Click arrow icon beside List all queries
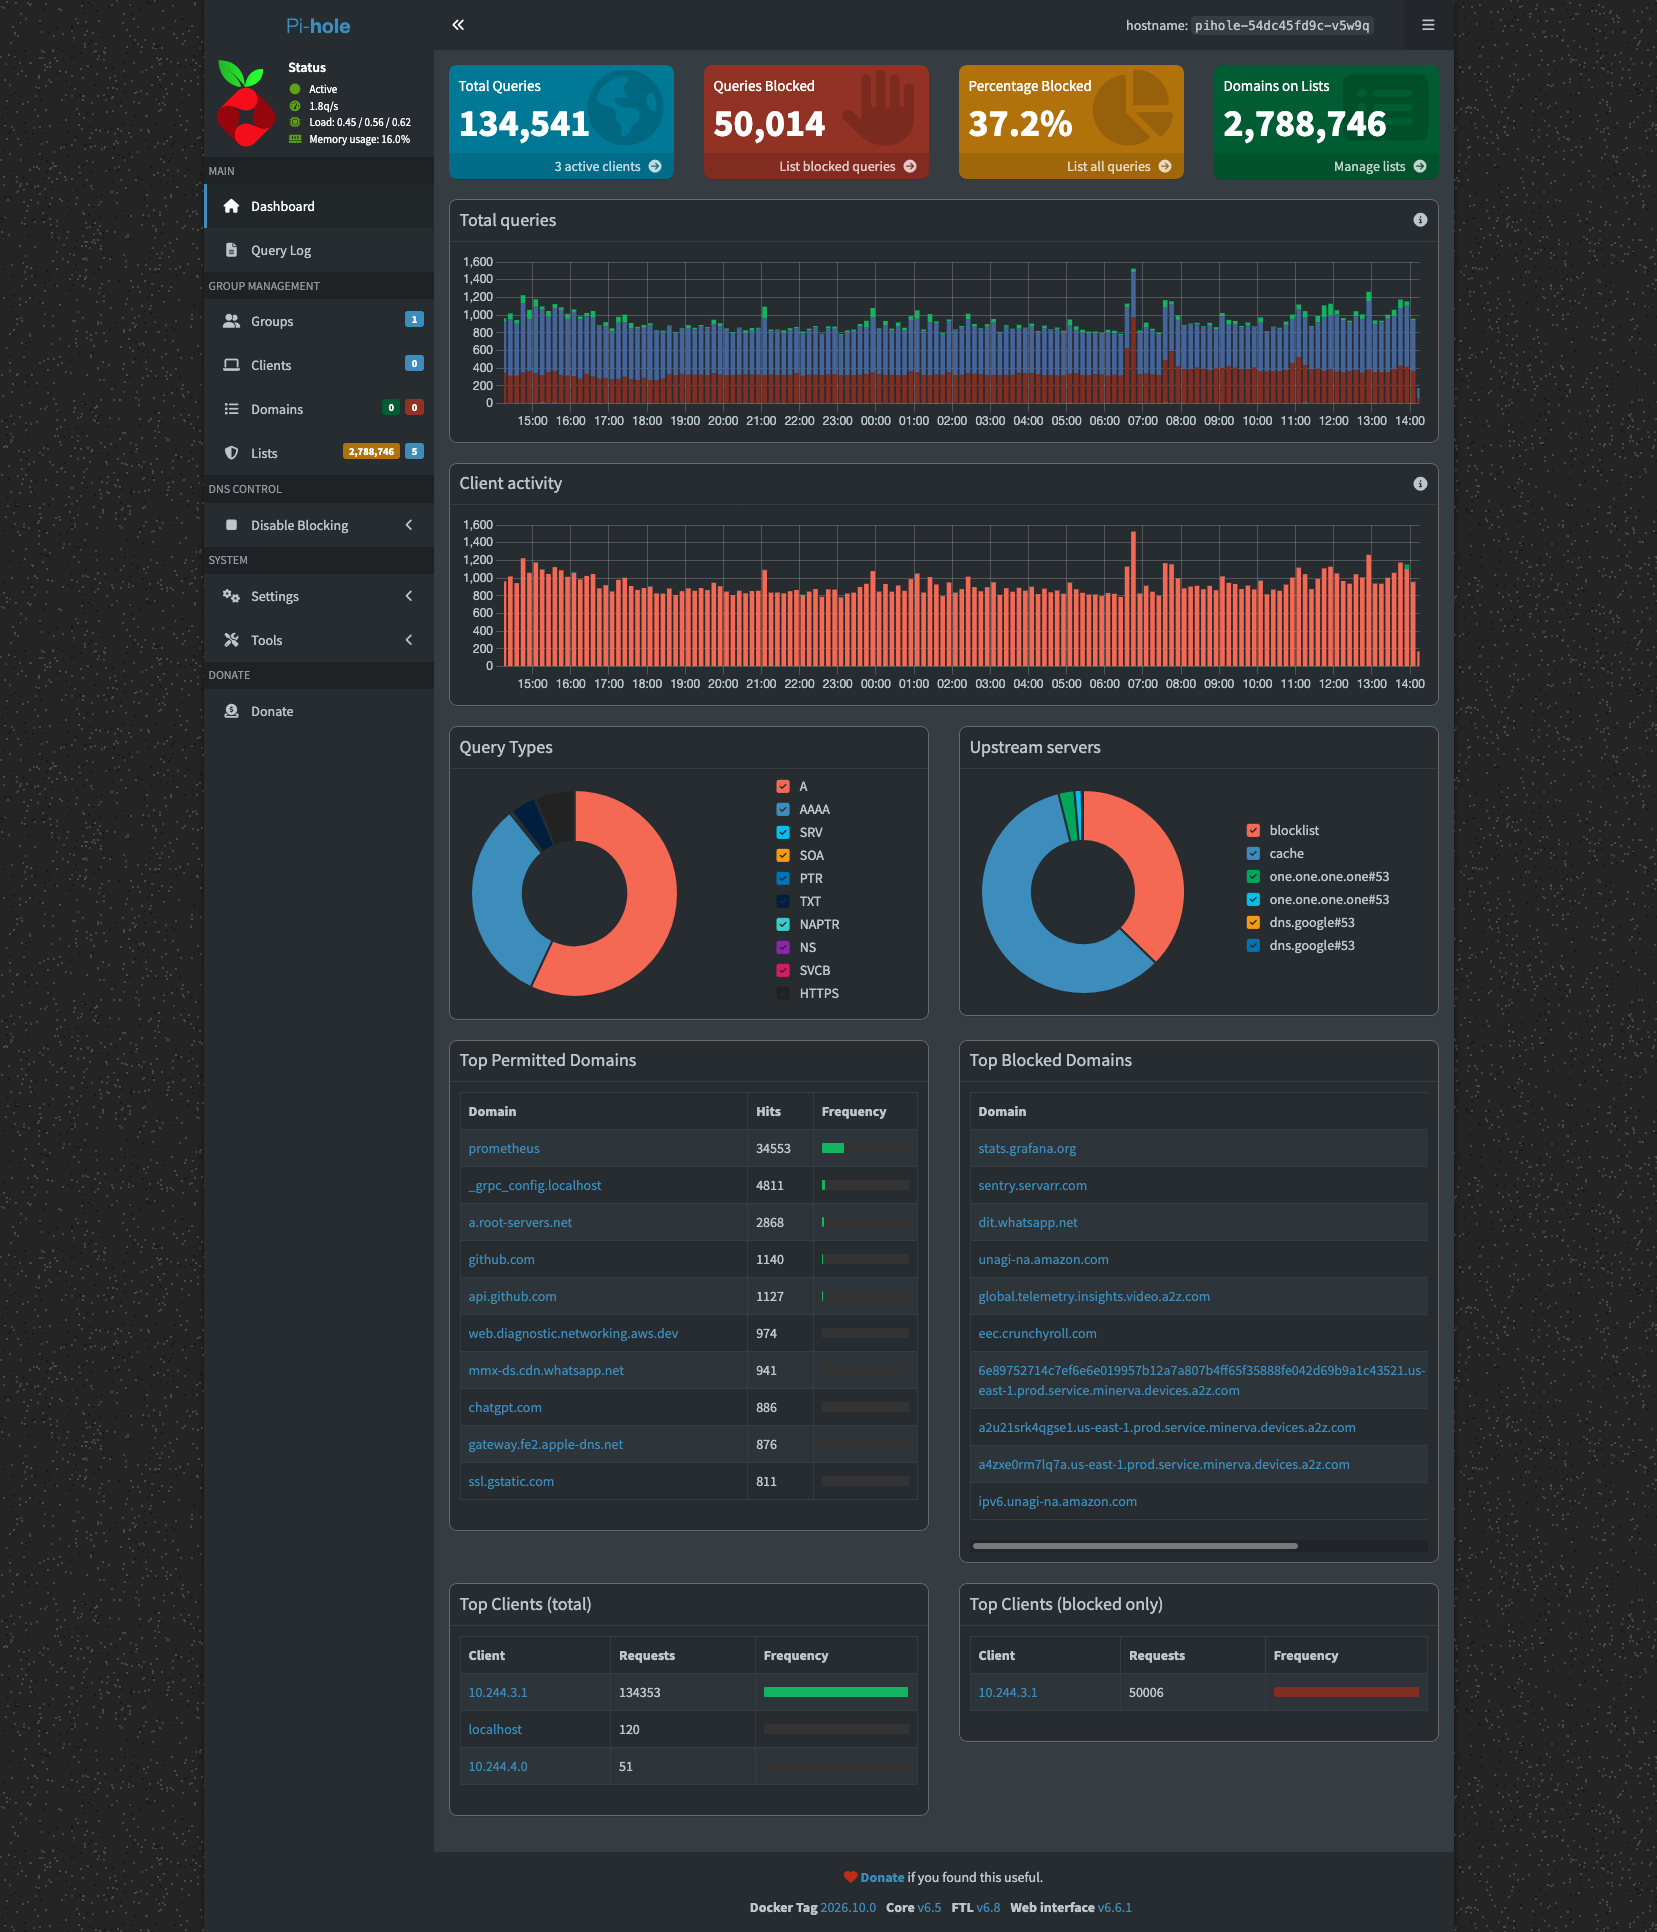This screenshot has width=1657, height=1932. click(1165, 167)
